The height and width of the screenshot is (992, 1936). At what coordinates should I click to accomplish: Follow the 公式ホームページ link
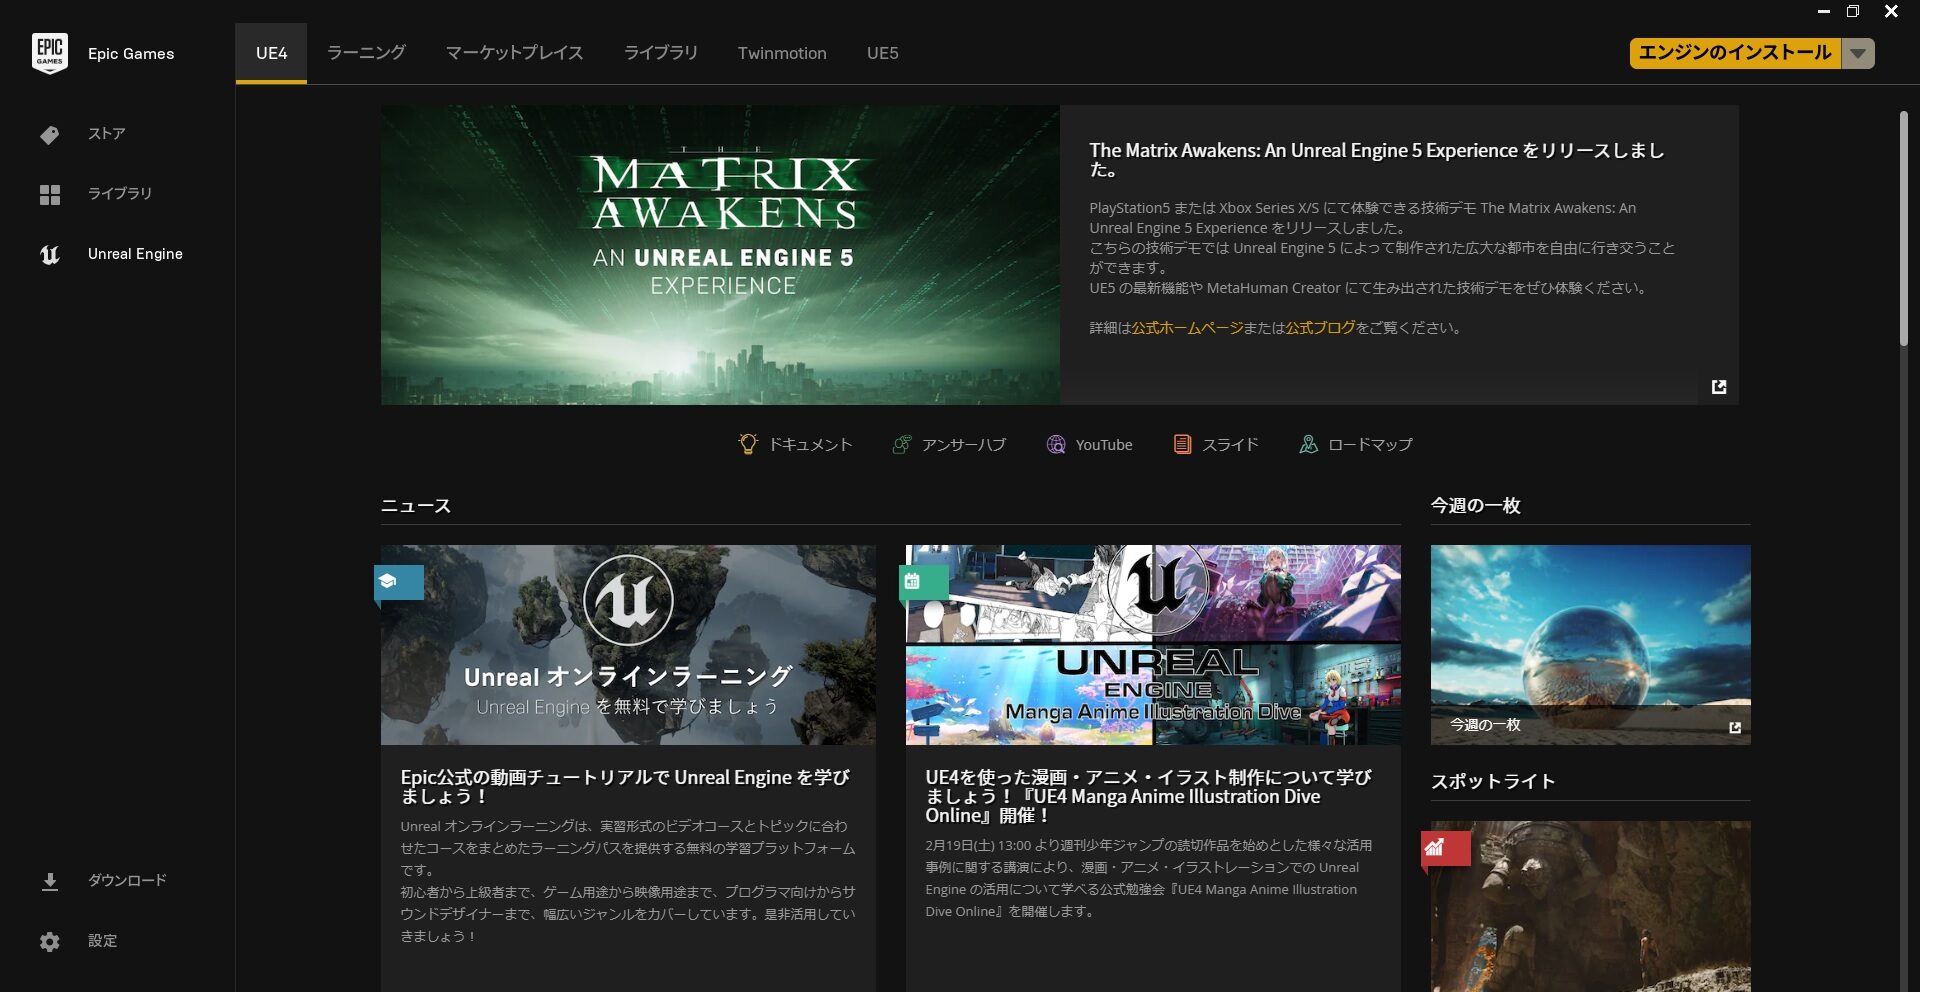tap(1187, 328)
